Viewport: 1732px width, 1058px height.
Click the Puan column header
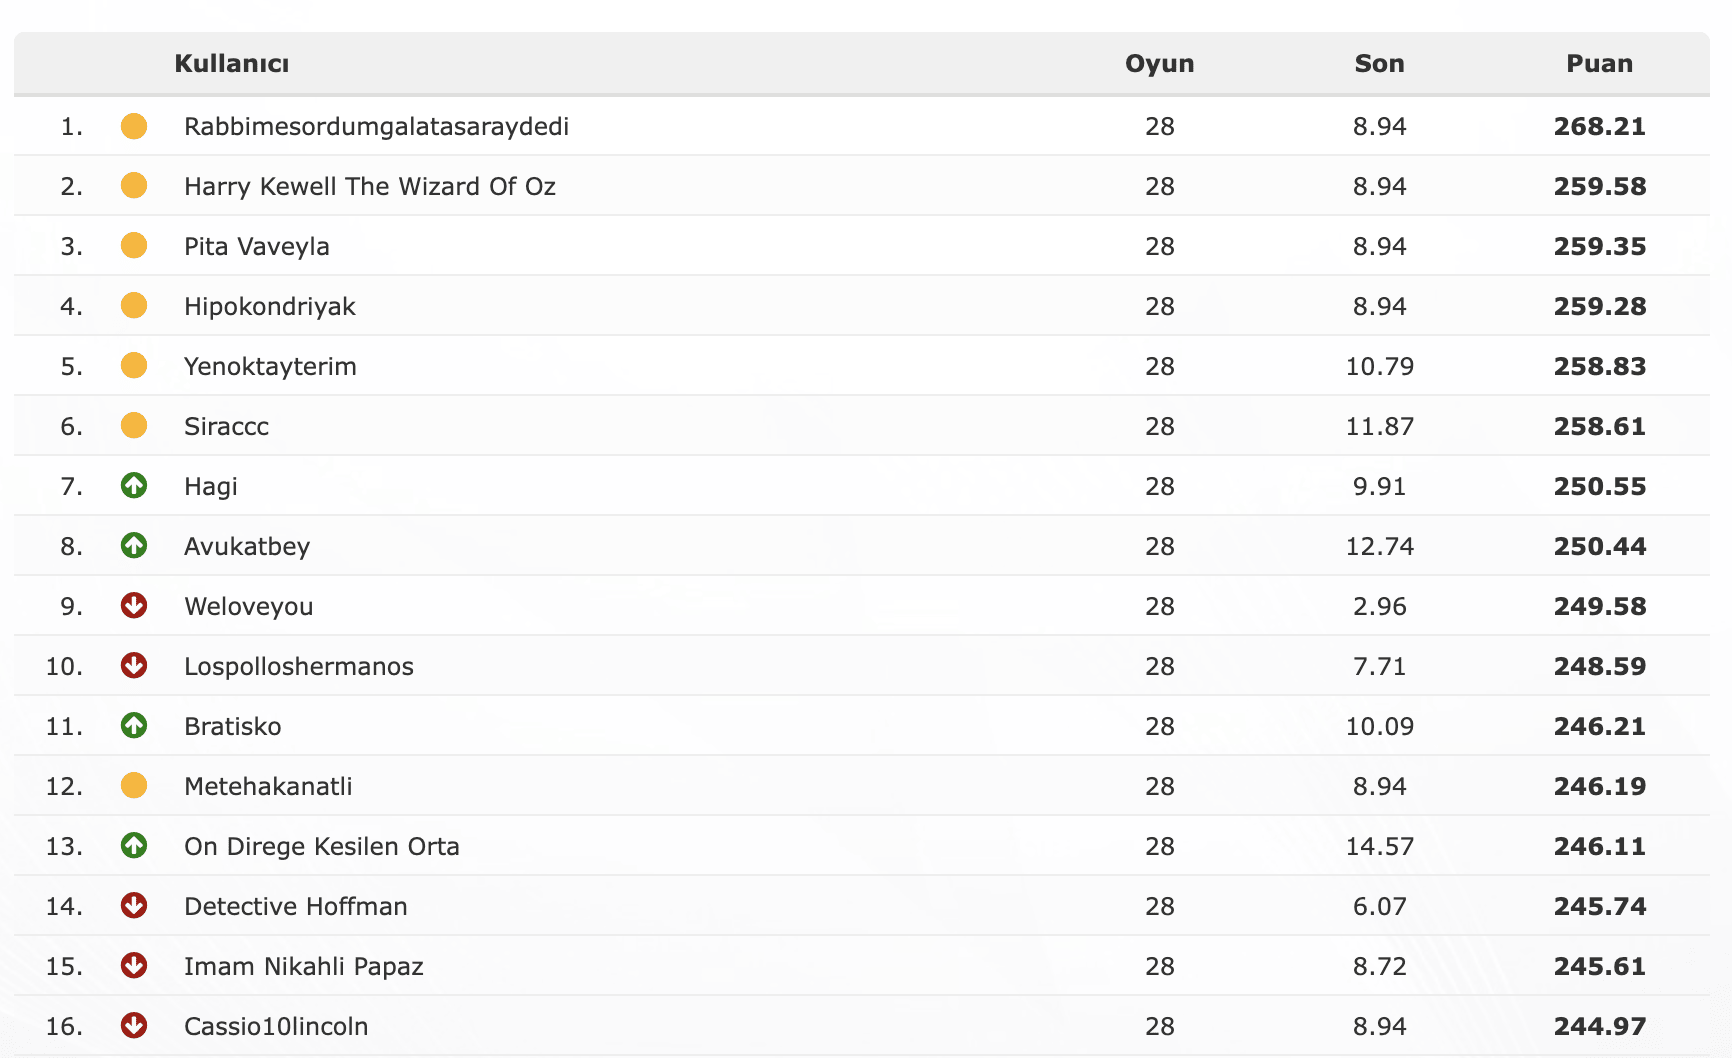[1599, 64]
